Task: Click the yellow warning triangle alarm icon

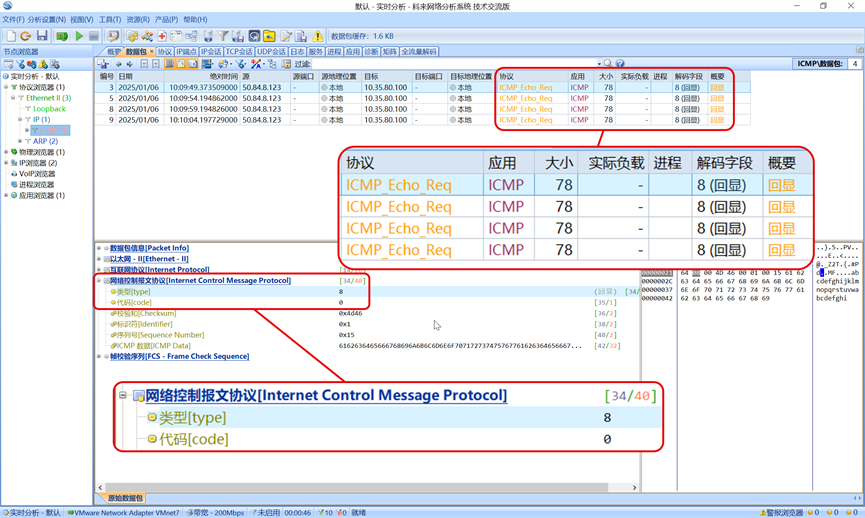Action: click(317, 36)
